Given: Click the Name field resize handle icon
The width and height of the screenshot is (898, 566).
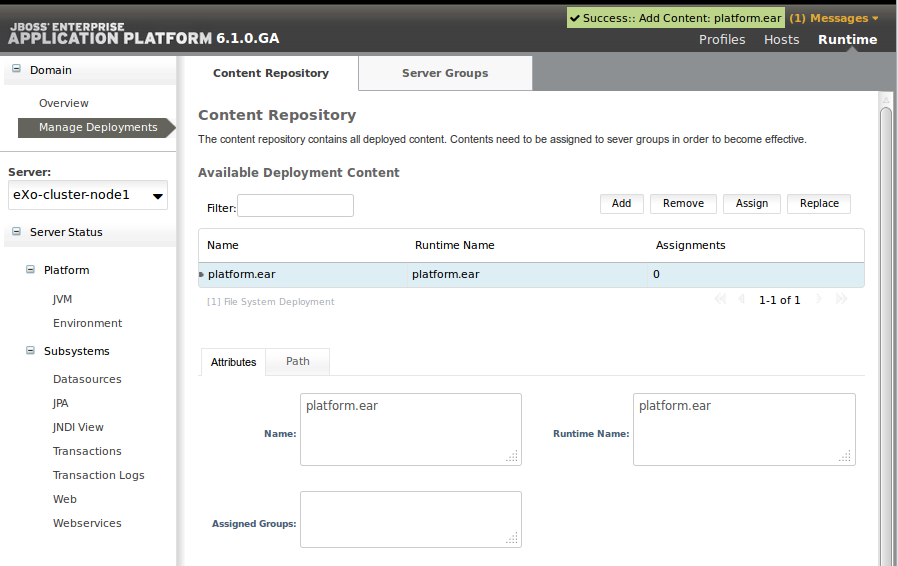Looking at the screenshot, I should click(x=512, y=456).
